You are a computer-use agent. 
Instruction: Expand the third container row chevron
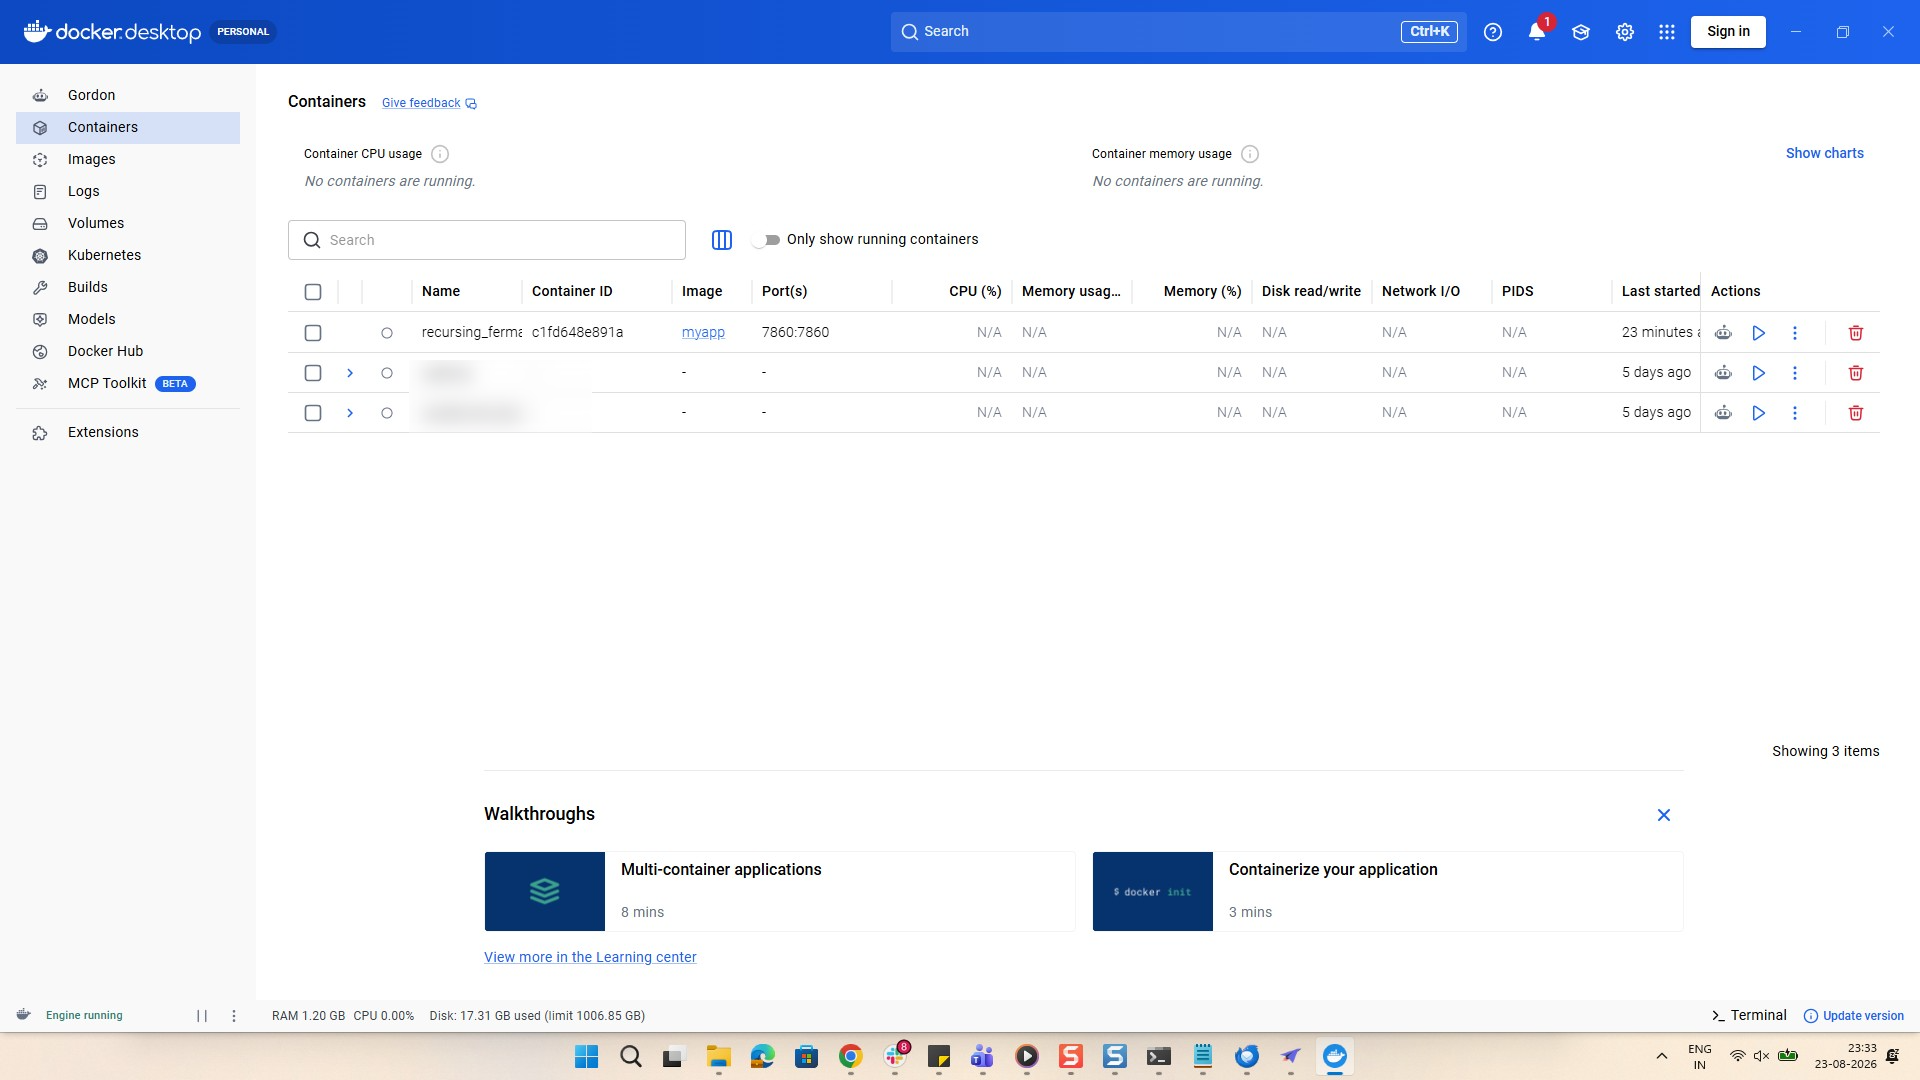350,413
